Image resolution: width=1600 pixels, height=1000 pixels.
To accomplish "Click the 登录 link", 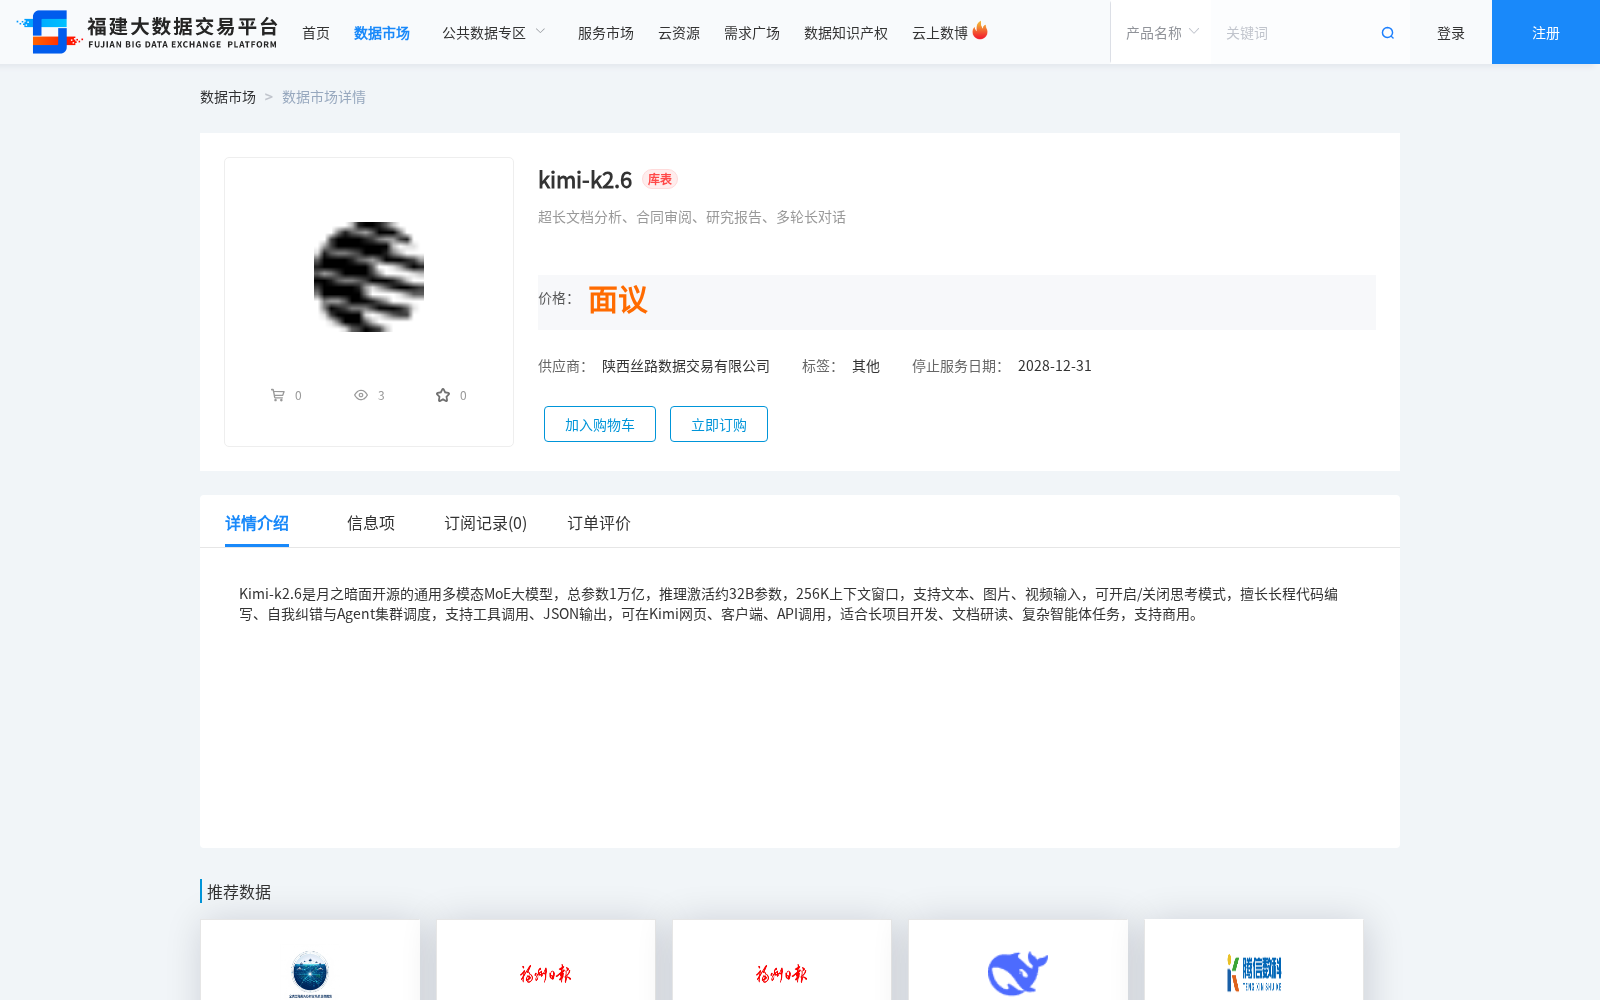I will tap(1451, 33).
